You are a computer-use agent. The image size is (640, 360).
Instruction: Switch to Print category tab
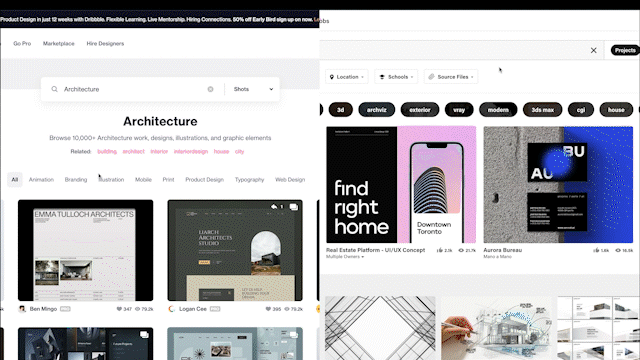coord(168,180)
